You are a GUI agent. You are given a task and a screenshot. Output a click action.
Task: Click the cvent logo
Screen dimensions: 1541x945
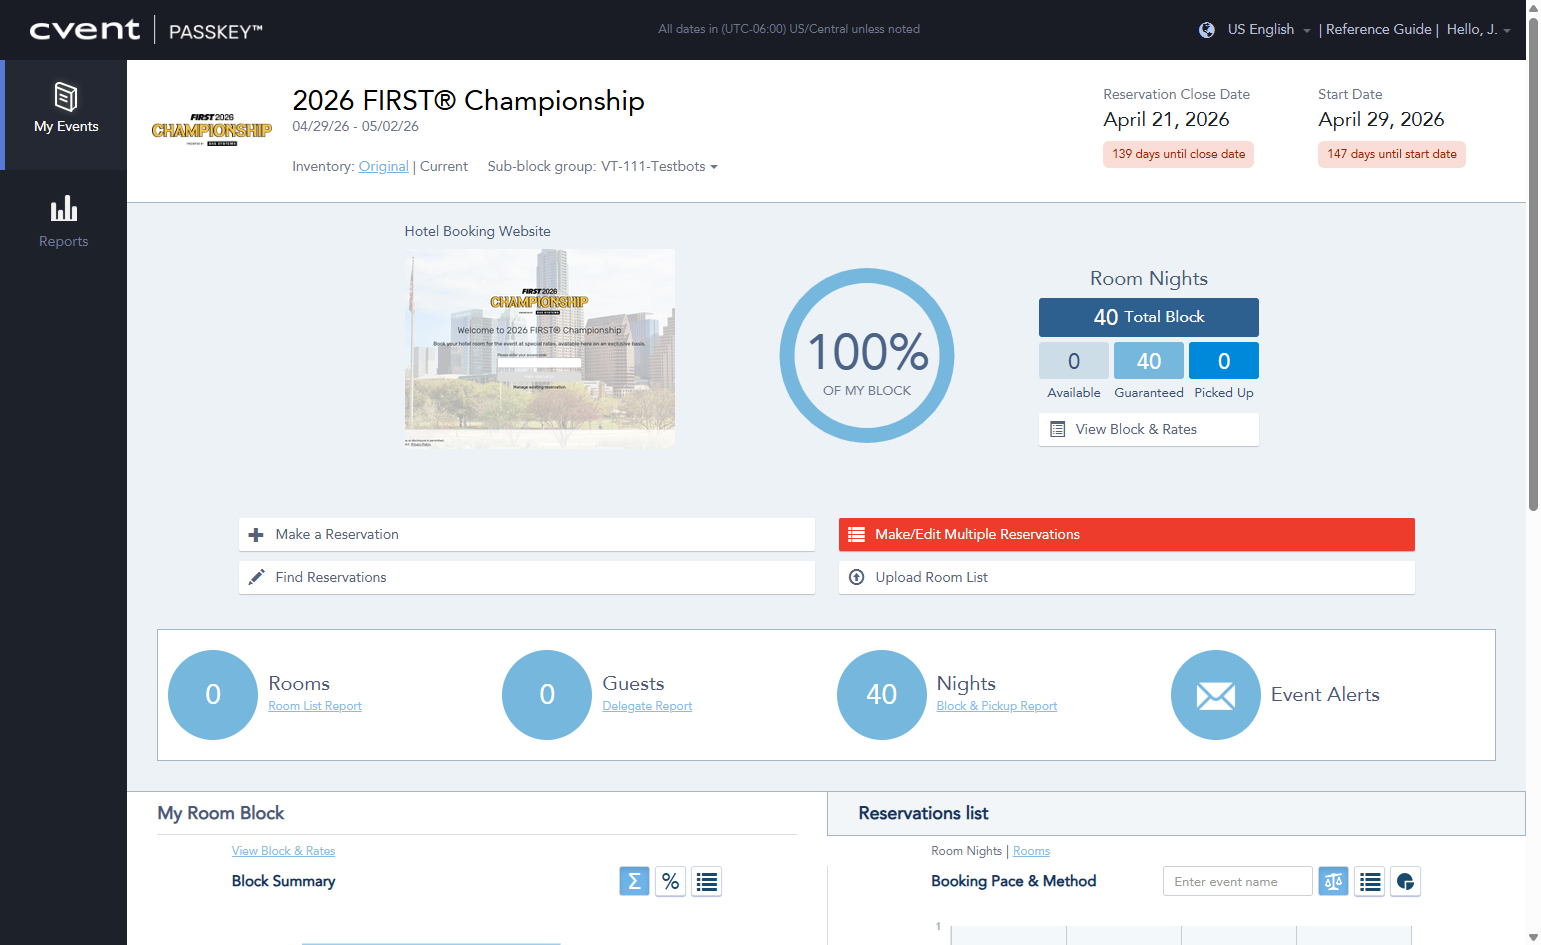(85, 30)
